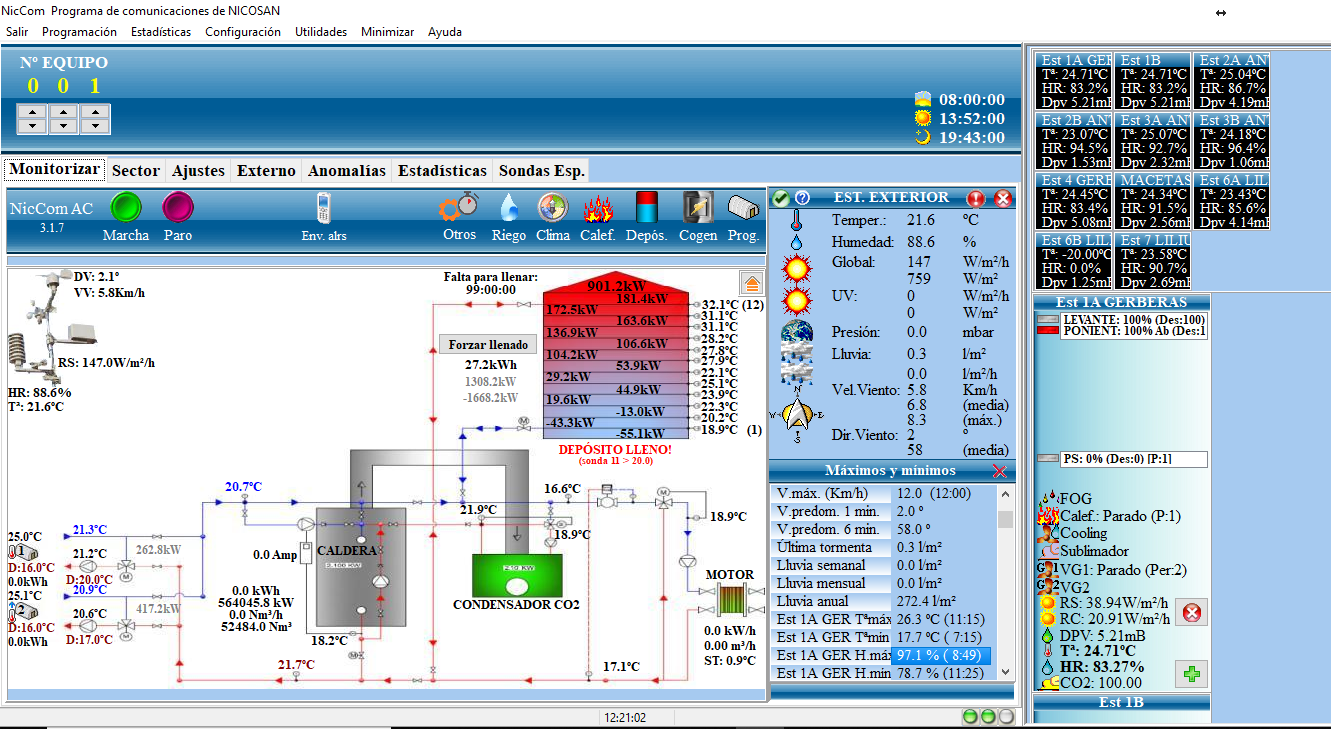Switch to the Sondas Esp. tab
Image resolution: width=1331 pixels, height=729 pixels.
[542, 171]
